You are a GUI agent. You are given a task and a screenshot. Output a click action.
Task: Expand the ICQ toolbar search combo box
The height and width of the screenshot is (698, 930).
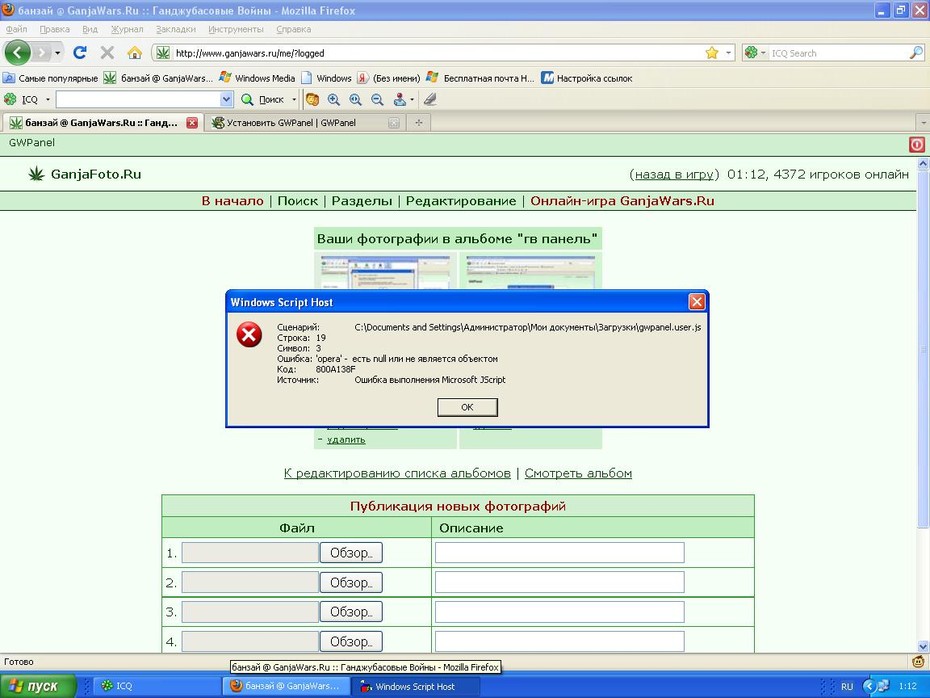coord(226,100)
